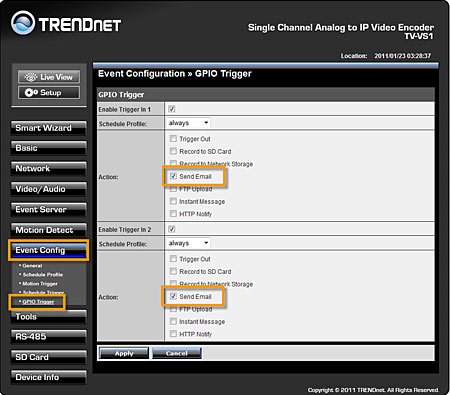Check Trigger Out for Trigger In 1
The image size is (450, 395).
point(173,138)
